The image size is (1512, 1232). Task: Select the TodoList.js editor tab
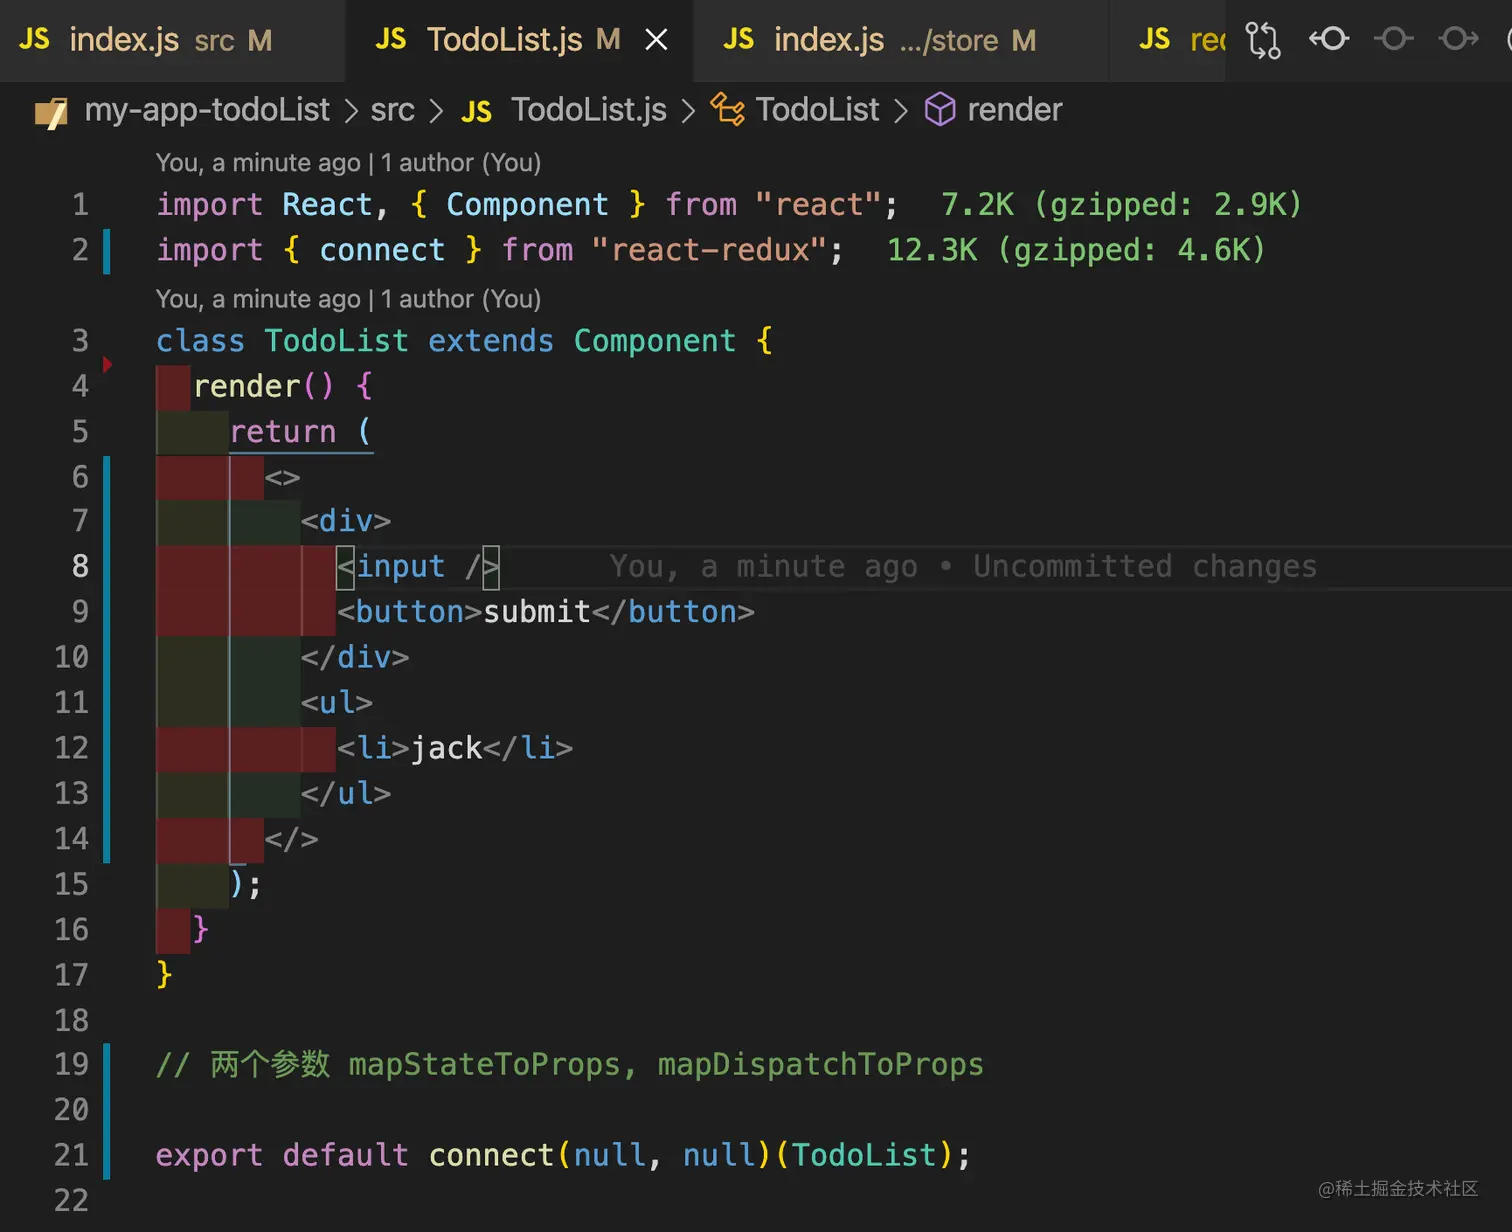point(519,40)
